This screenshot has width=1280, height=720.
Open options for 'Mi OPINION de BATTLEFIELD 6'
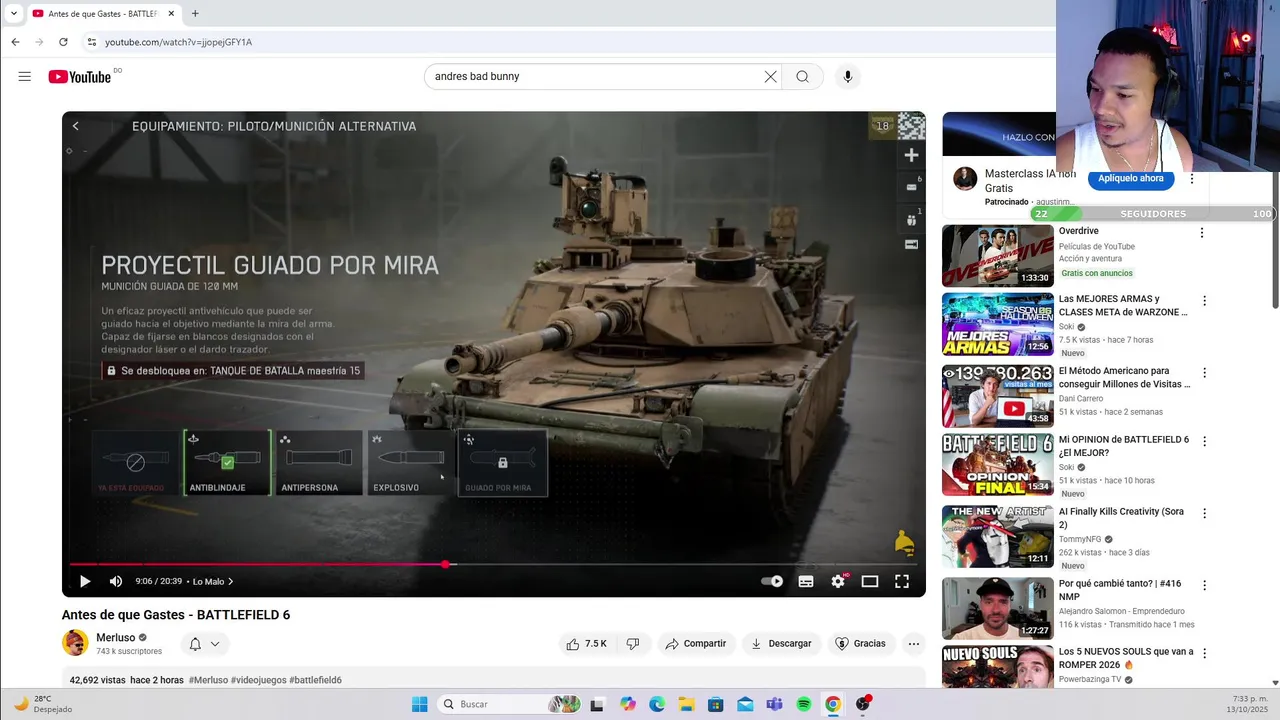1204,441
